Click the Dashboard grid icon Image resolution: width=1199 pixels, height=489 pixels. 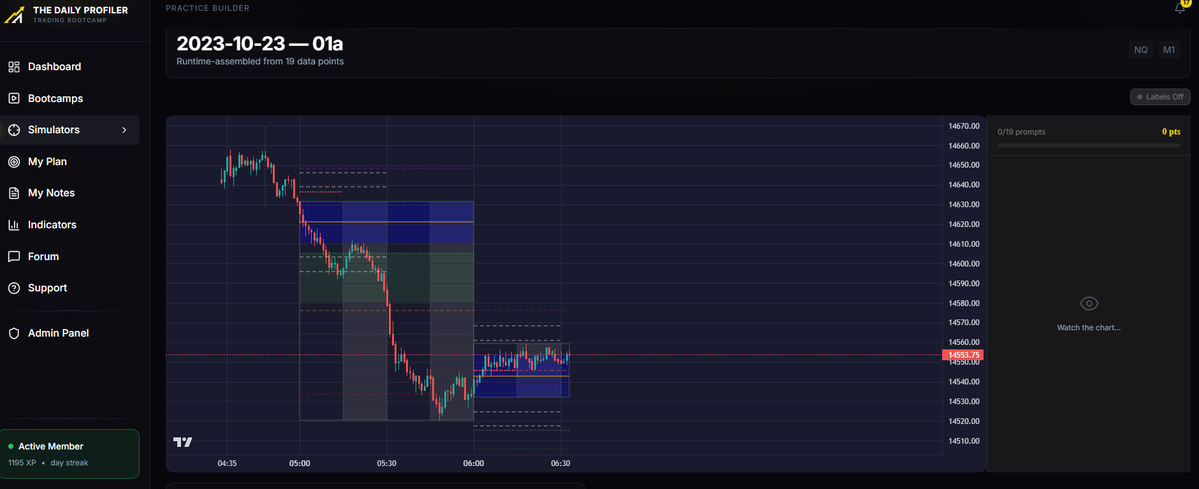[x=14, y=67]
